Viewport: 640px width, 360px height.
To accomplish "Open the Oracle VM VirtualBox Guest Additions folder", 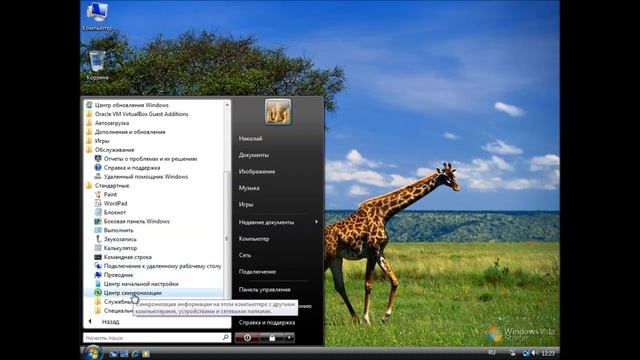I will pyautogui.click(x=137, y=114).
